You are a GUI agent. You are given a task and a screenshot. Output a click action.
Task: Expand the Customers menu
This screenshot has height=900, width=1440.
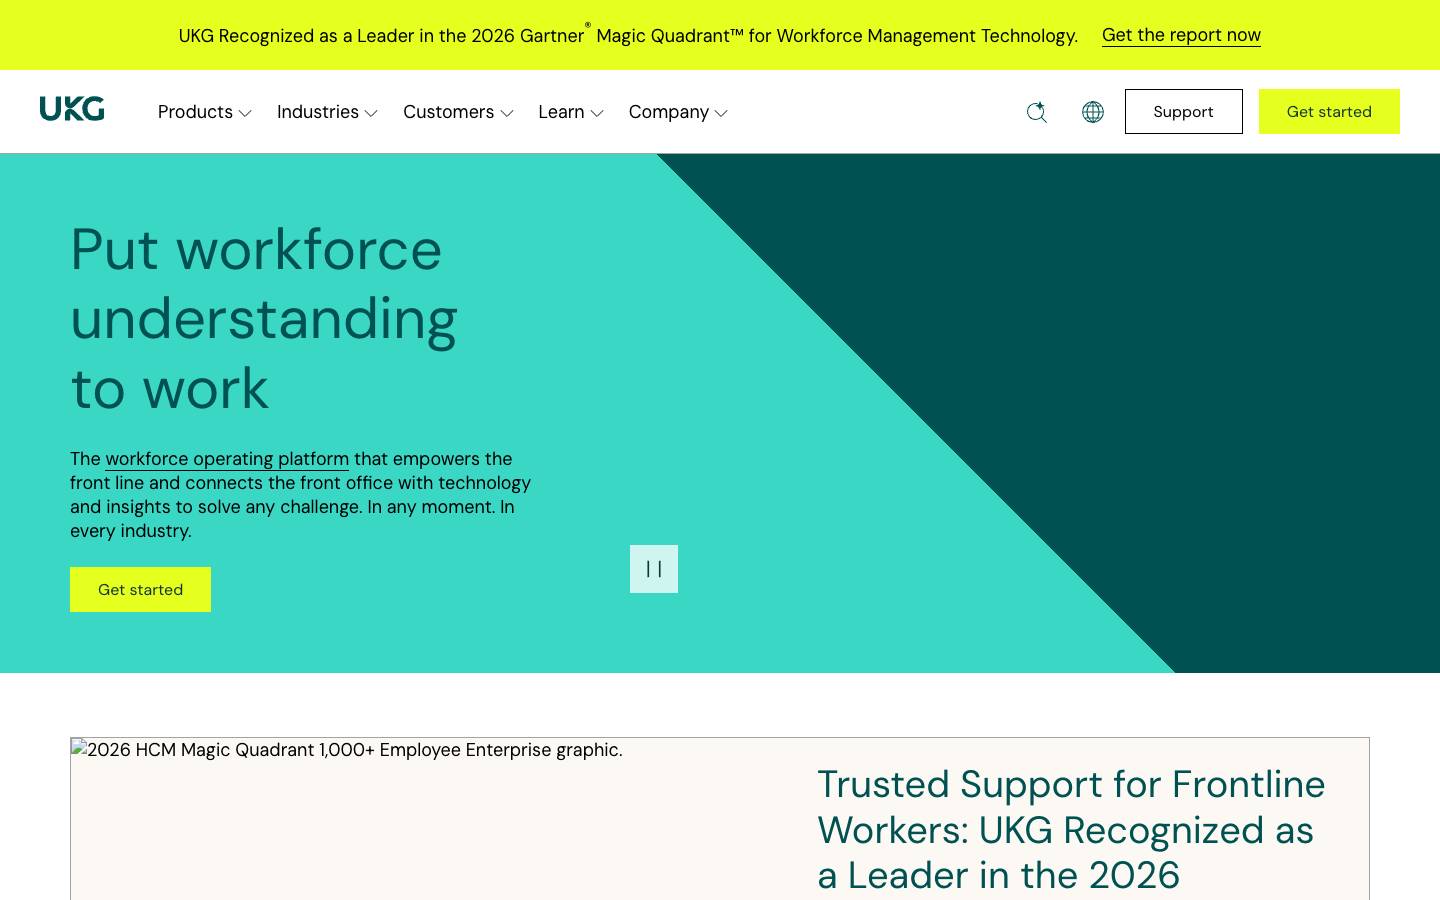click(458, 112)
